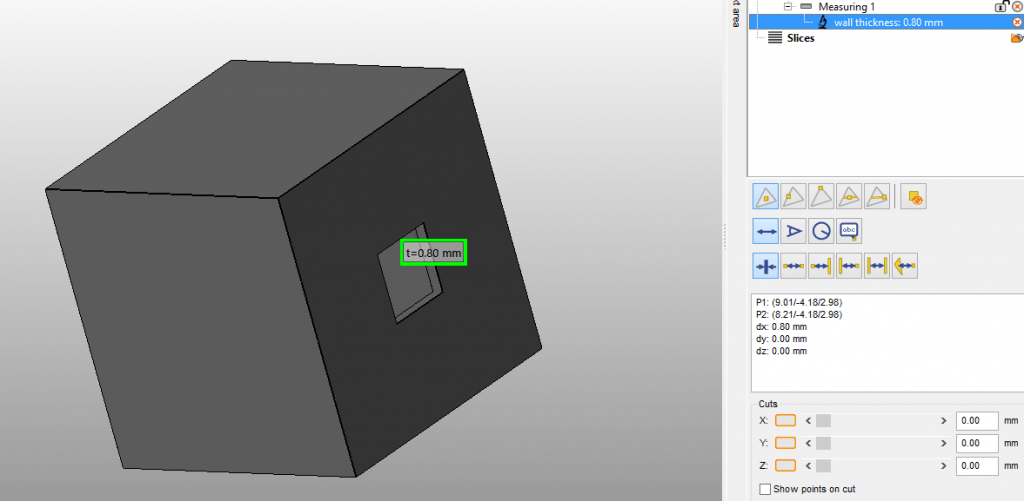Click the X cut slider thumb
Image resolution: width=1024 pixels, height=501 pixels.
tap(824, 421)
